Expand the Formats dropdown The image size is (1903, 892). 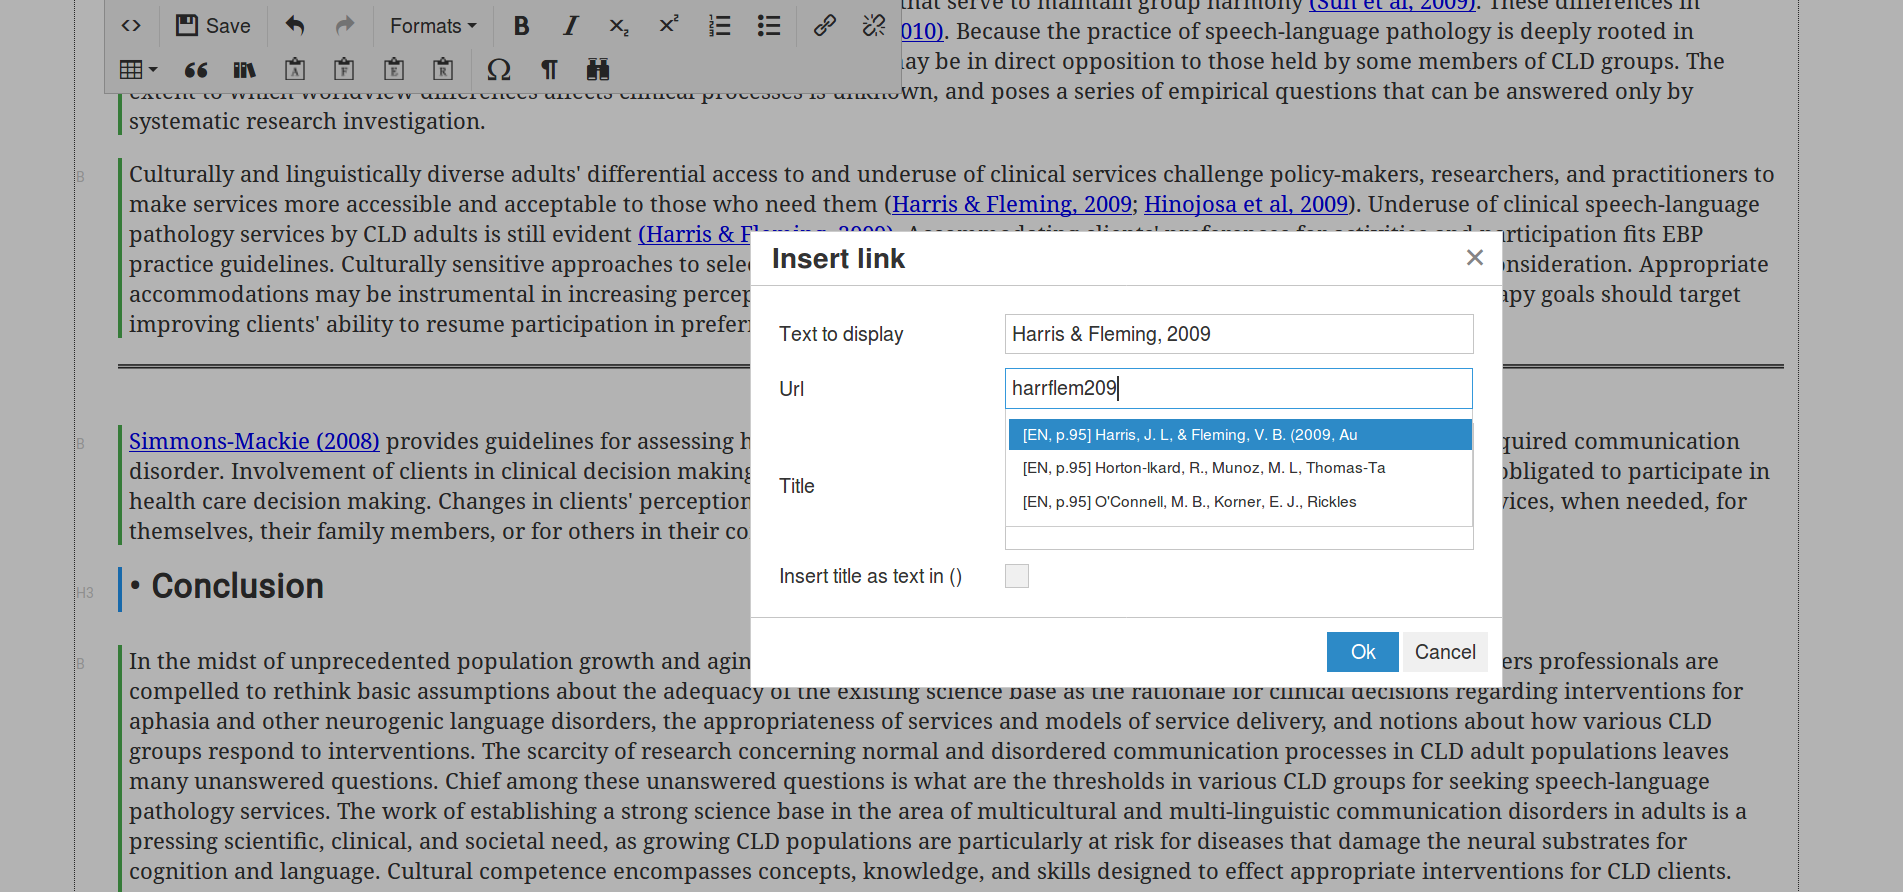click(x=433, y=26)
